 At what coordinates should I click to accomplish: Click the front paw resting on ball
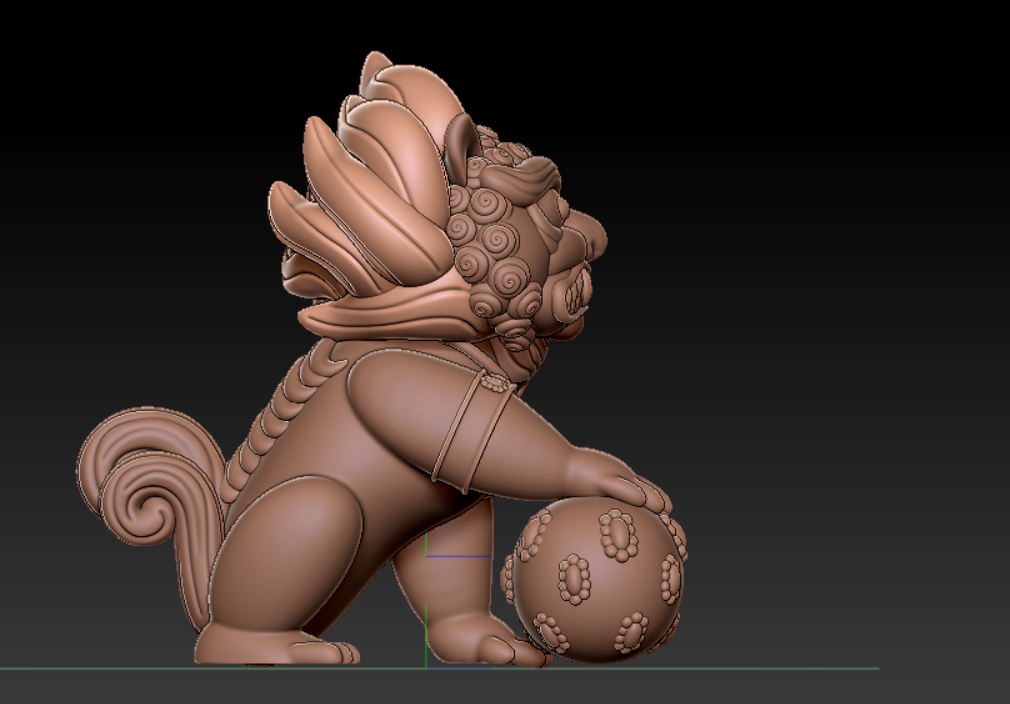coord(624,486)
